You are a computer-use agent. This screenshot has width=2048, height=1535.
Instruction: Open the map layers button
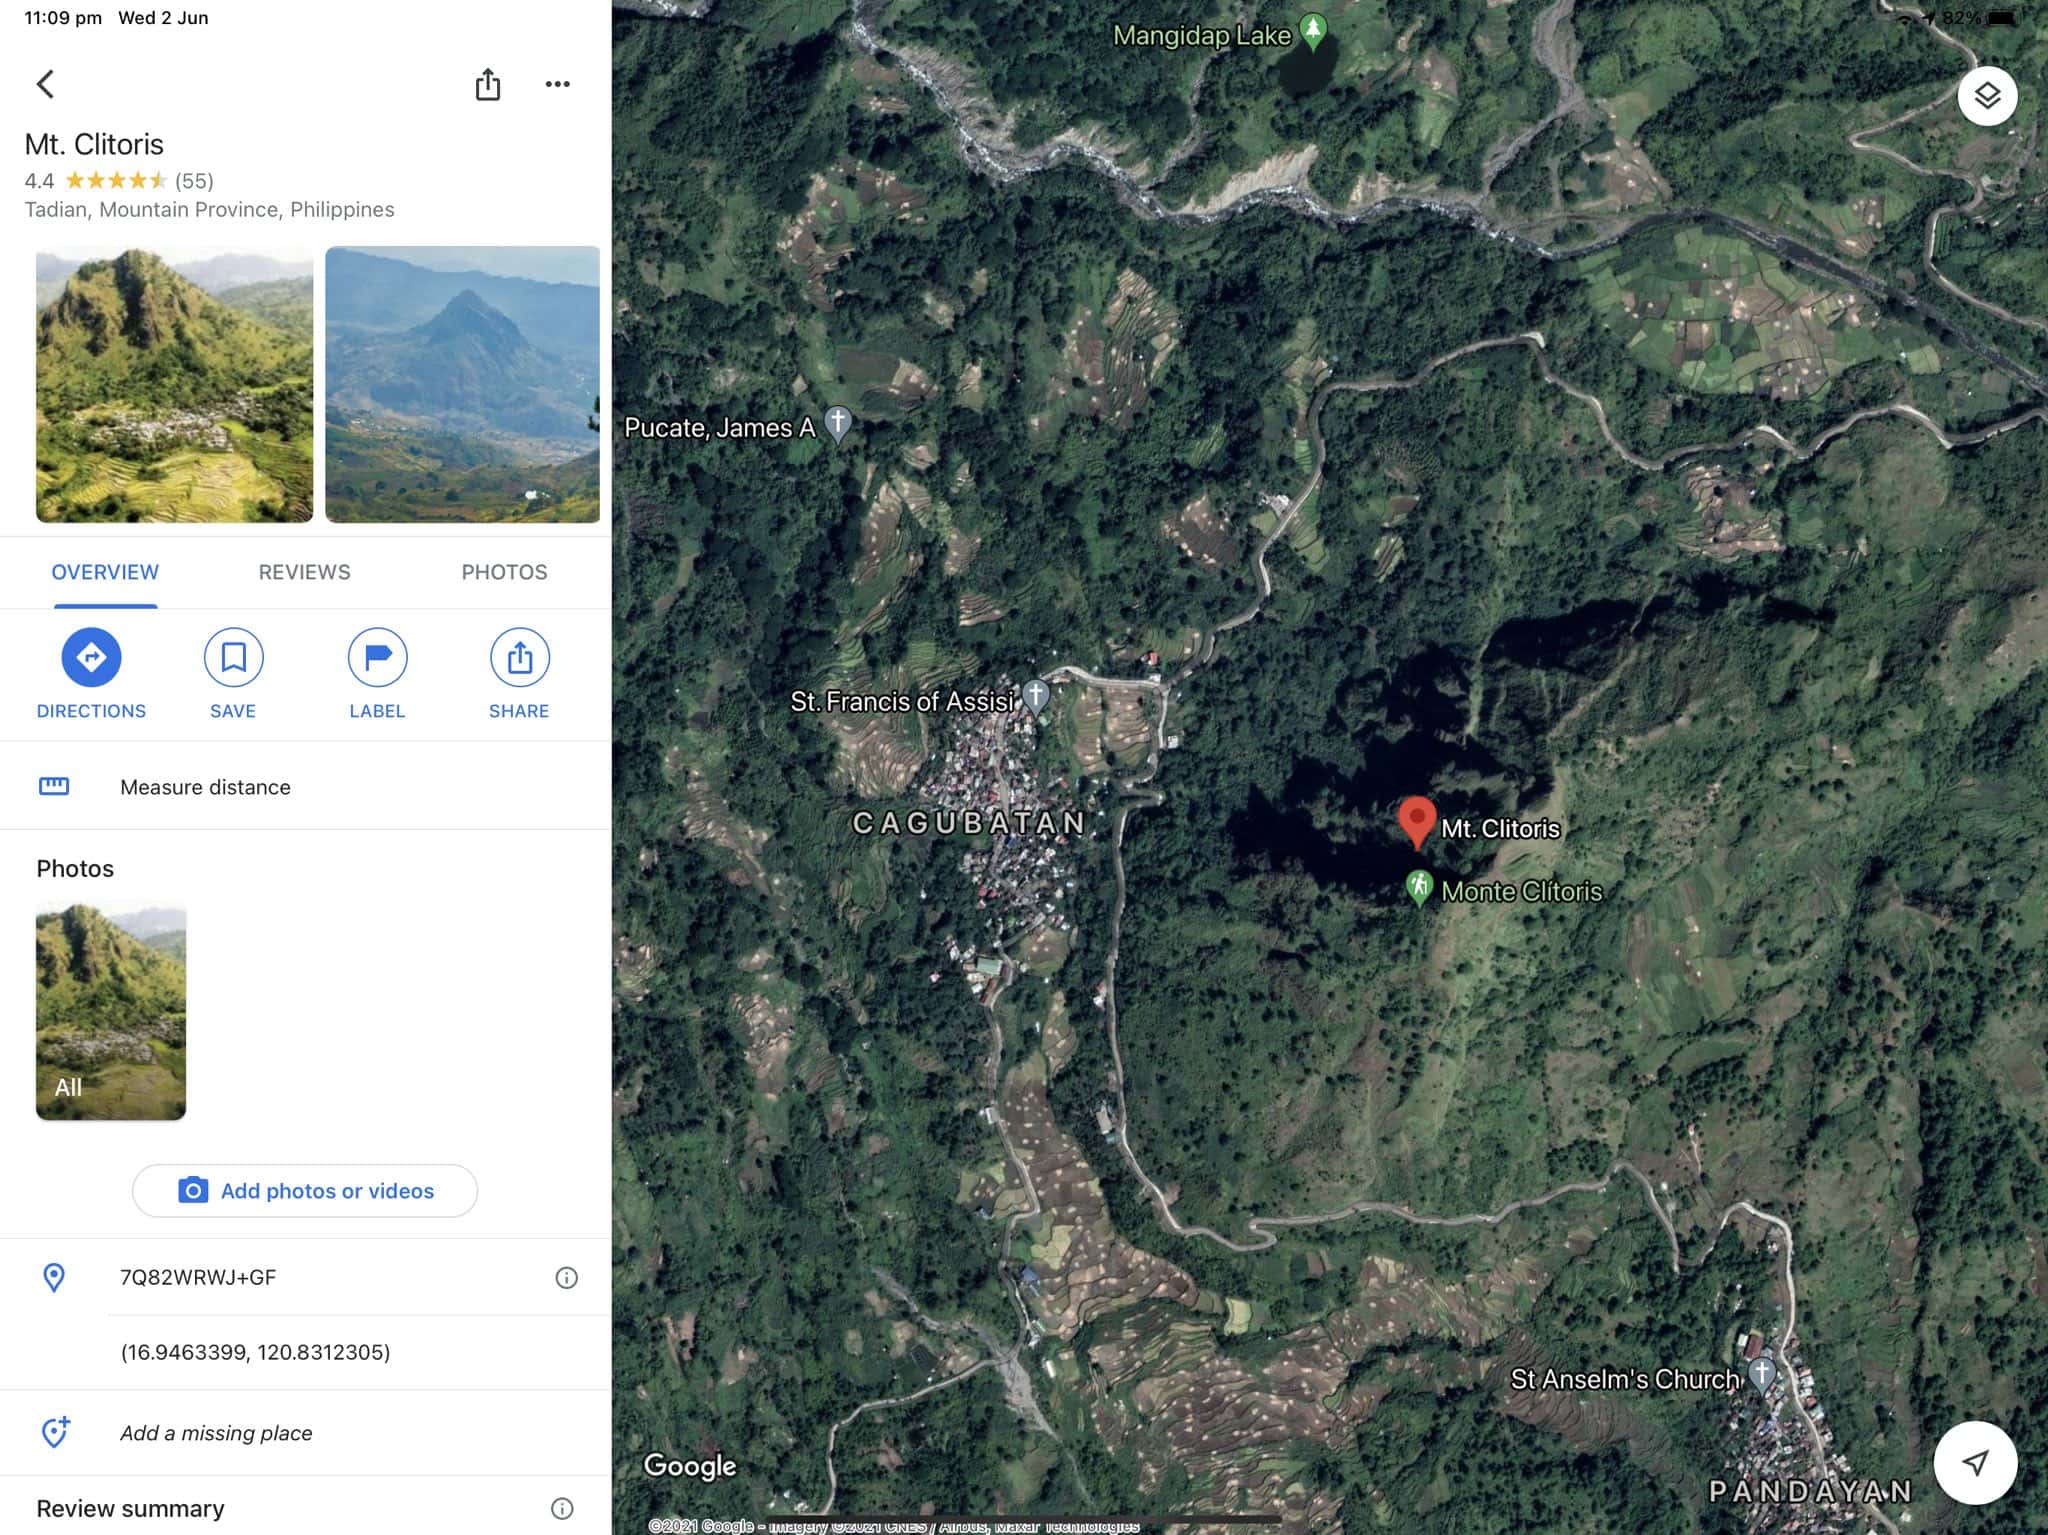pyautogui.click(x=1986, y=96)
